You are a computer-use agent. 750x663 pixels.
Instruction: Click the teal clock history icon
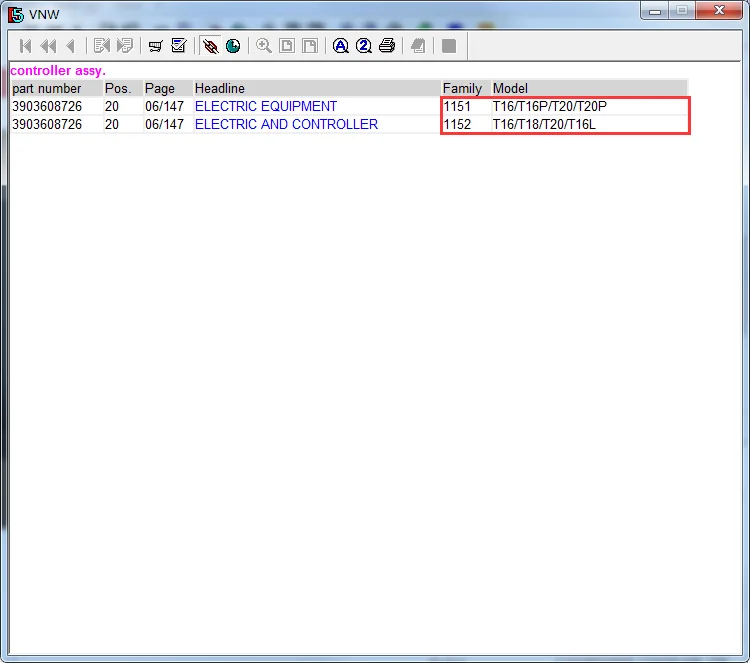(233, 46)
